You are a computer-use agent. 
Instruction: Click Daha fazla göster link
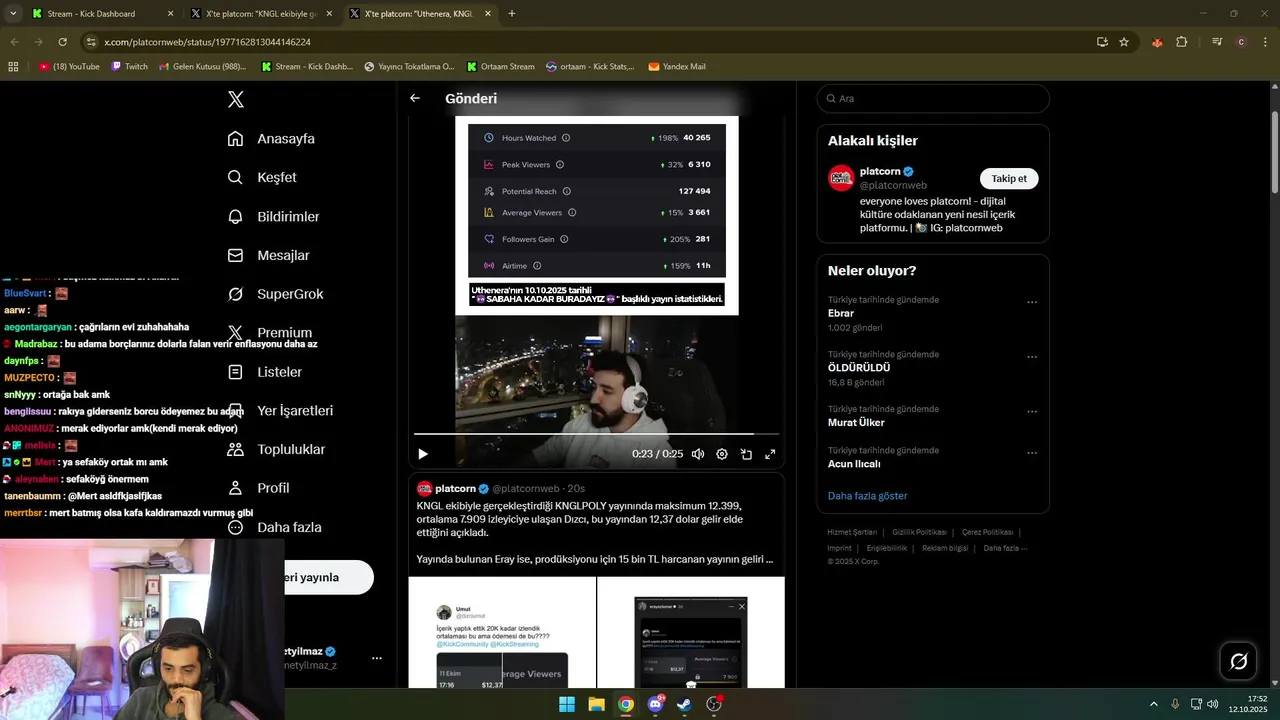(868, 496)
